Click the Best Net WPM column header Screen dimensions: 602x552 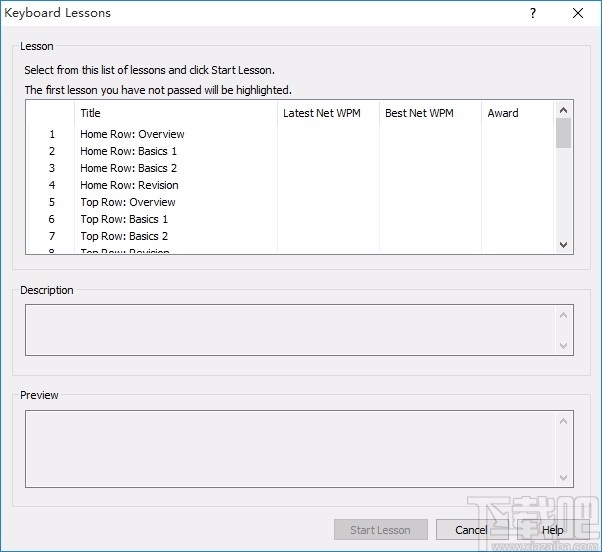coord(430,113)
